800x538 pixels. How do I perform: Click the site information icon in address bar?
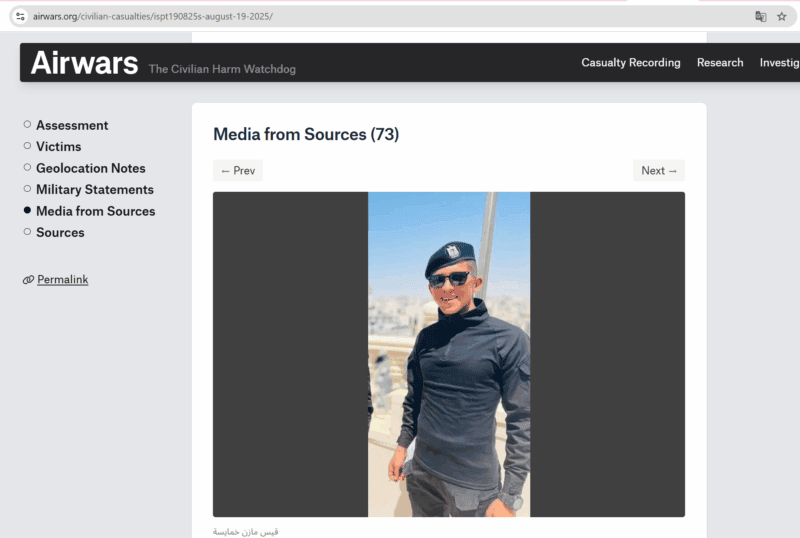20,16
